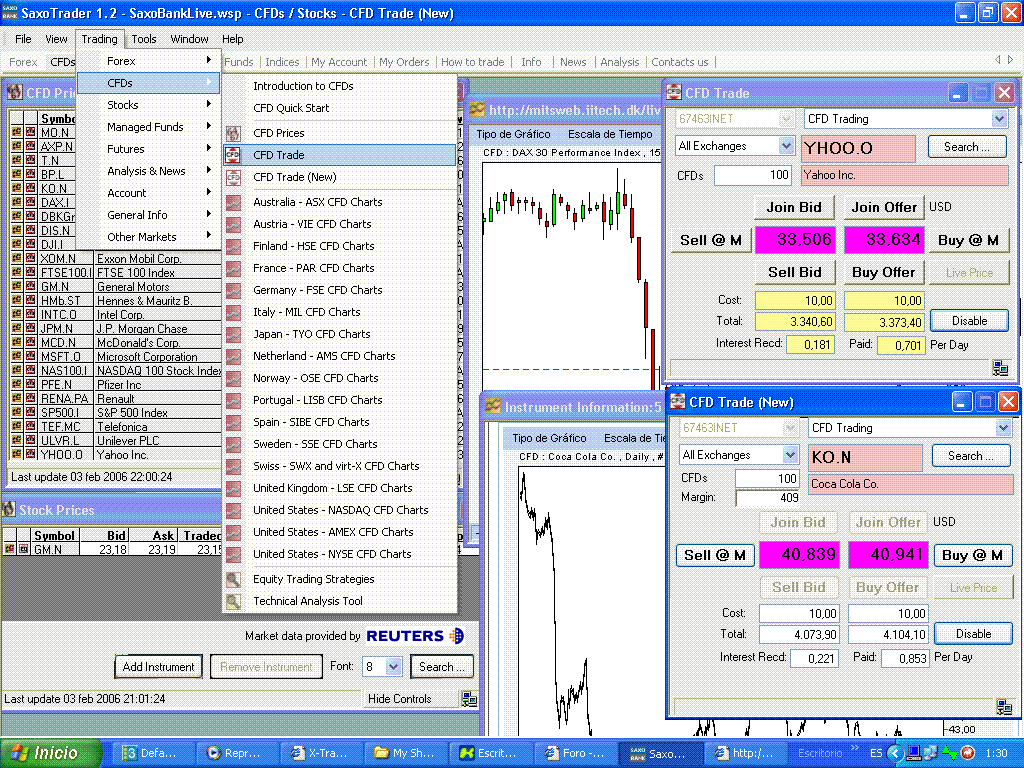Click Search in the CFD Trade (New) window
The height and width of the screenshot is (768, 1024).
(x=970, y=456)
